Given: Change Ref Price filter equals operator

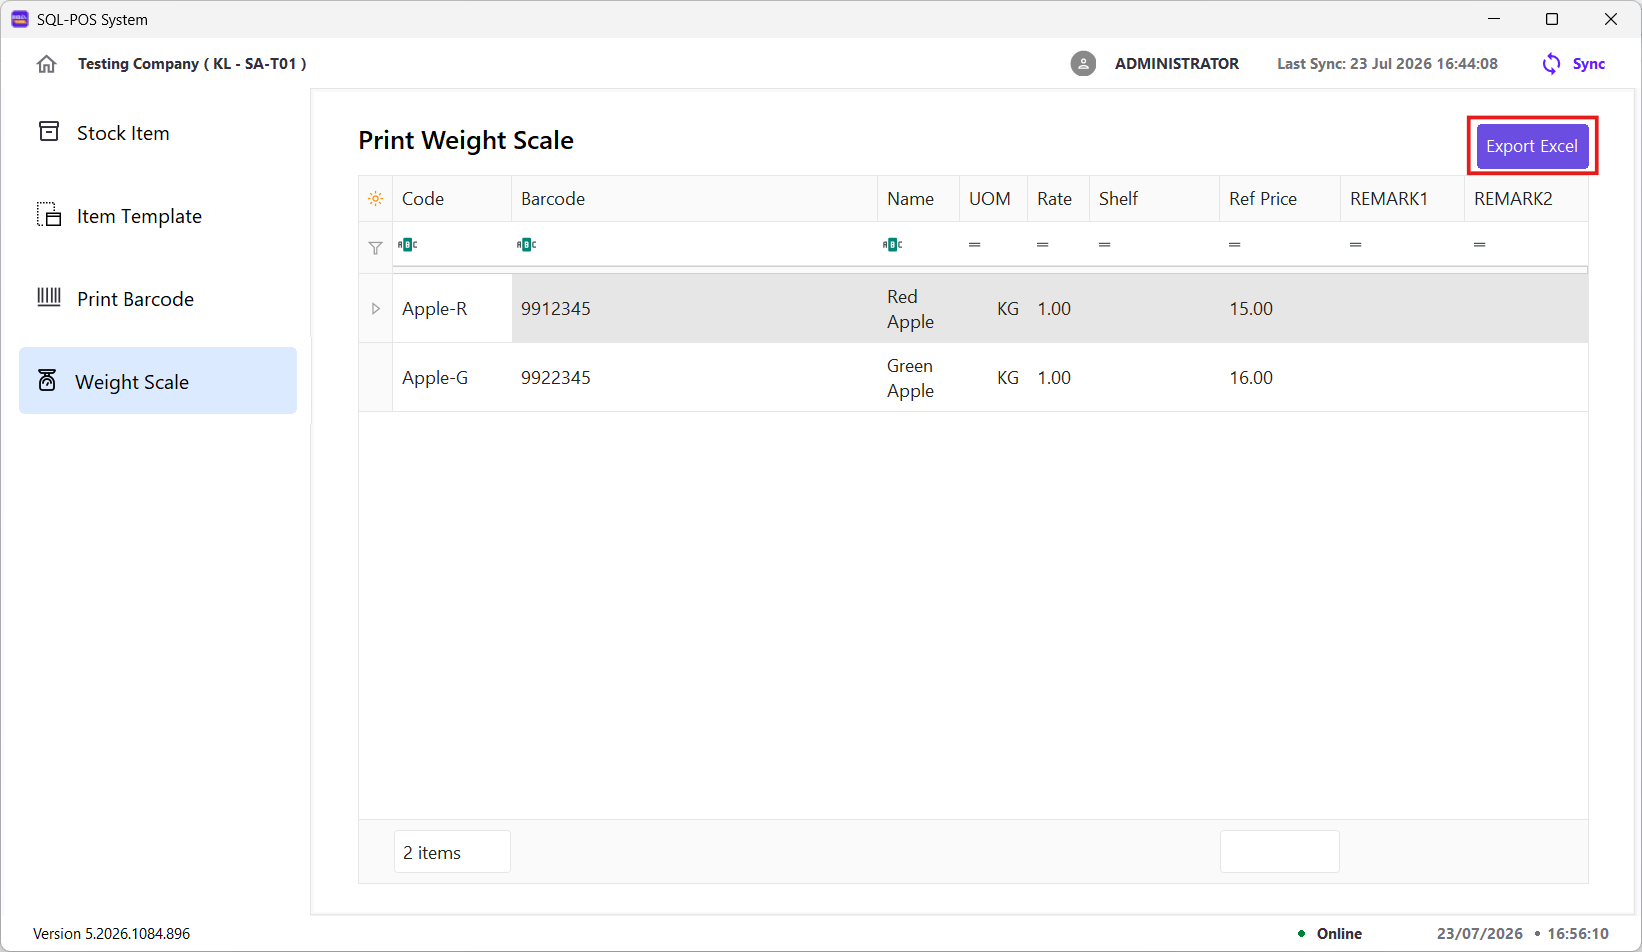Looking at the screenshot, I should (x=1235, y=245).
